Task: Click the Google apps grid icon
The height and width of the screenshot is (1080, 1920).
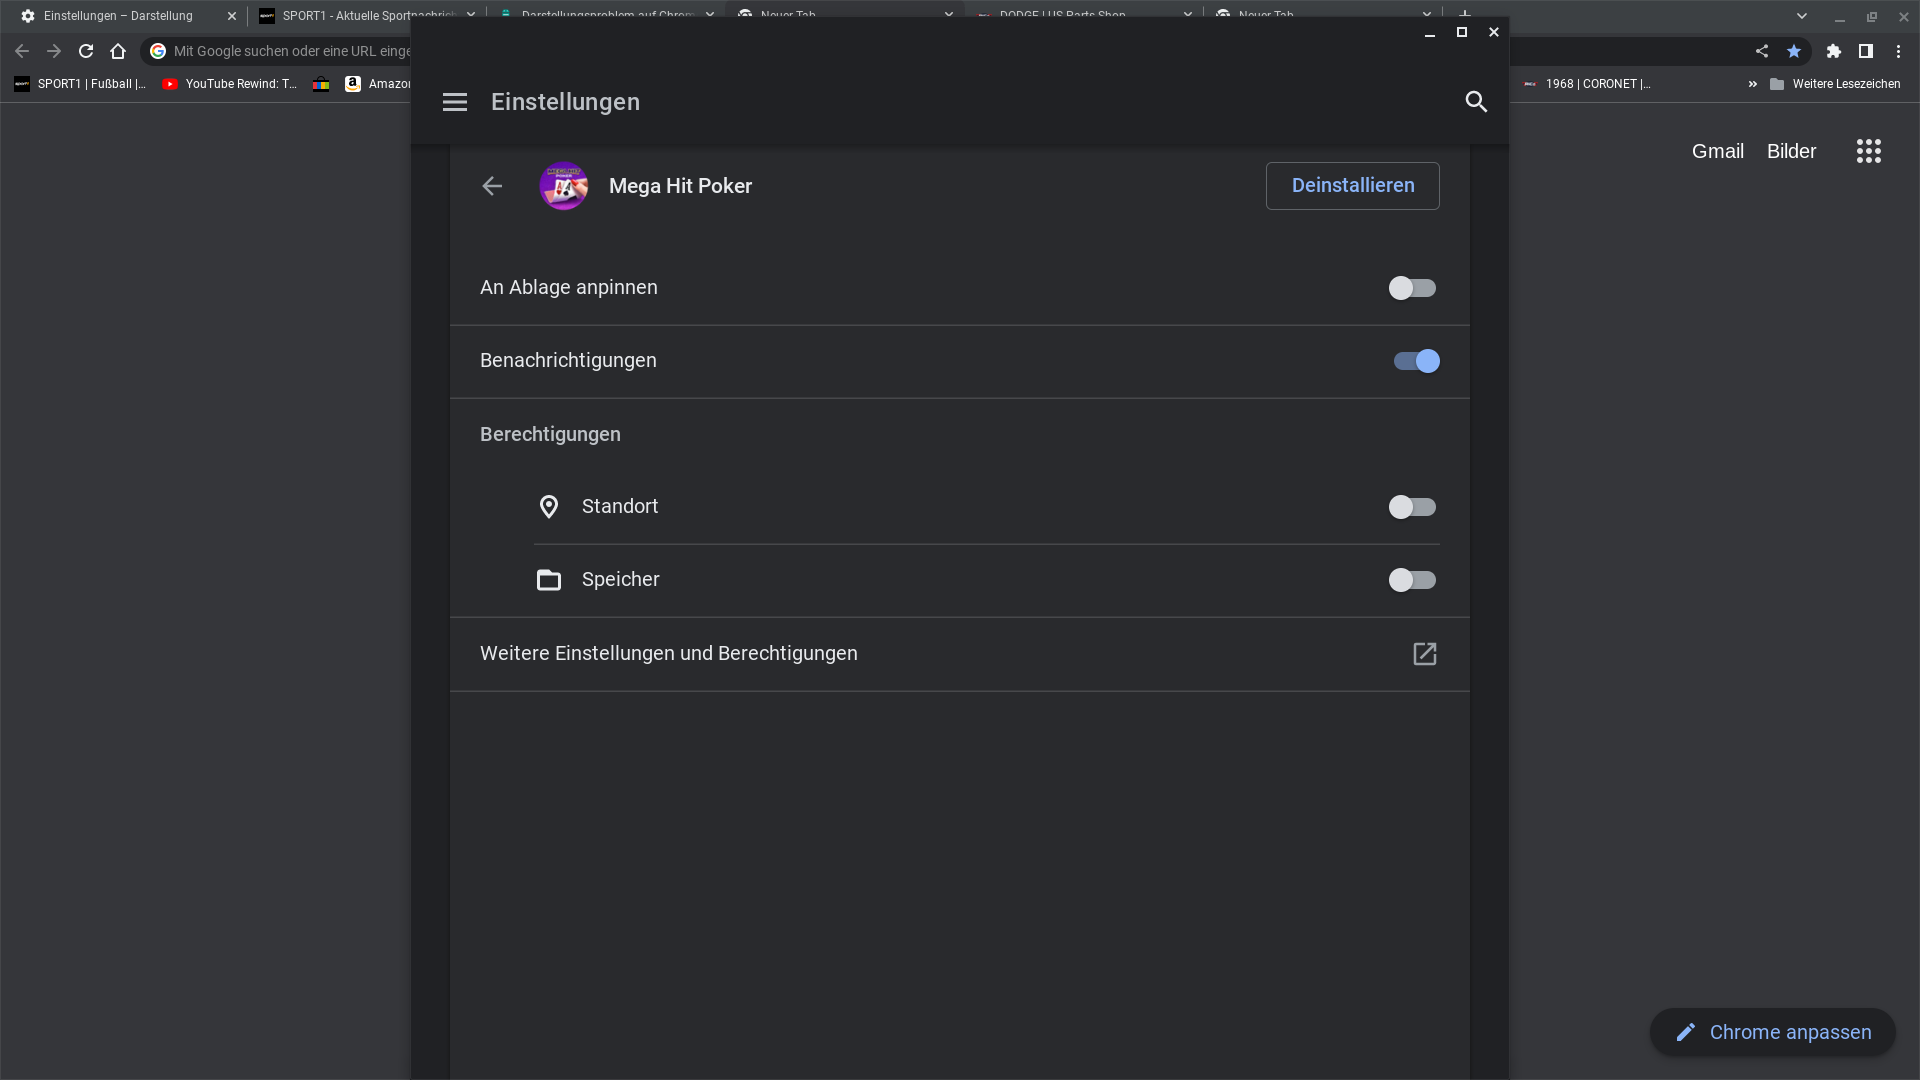Action: tap(1868, 151)
